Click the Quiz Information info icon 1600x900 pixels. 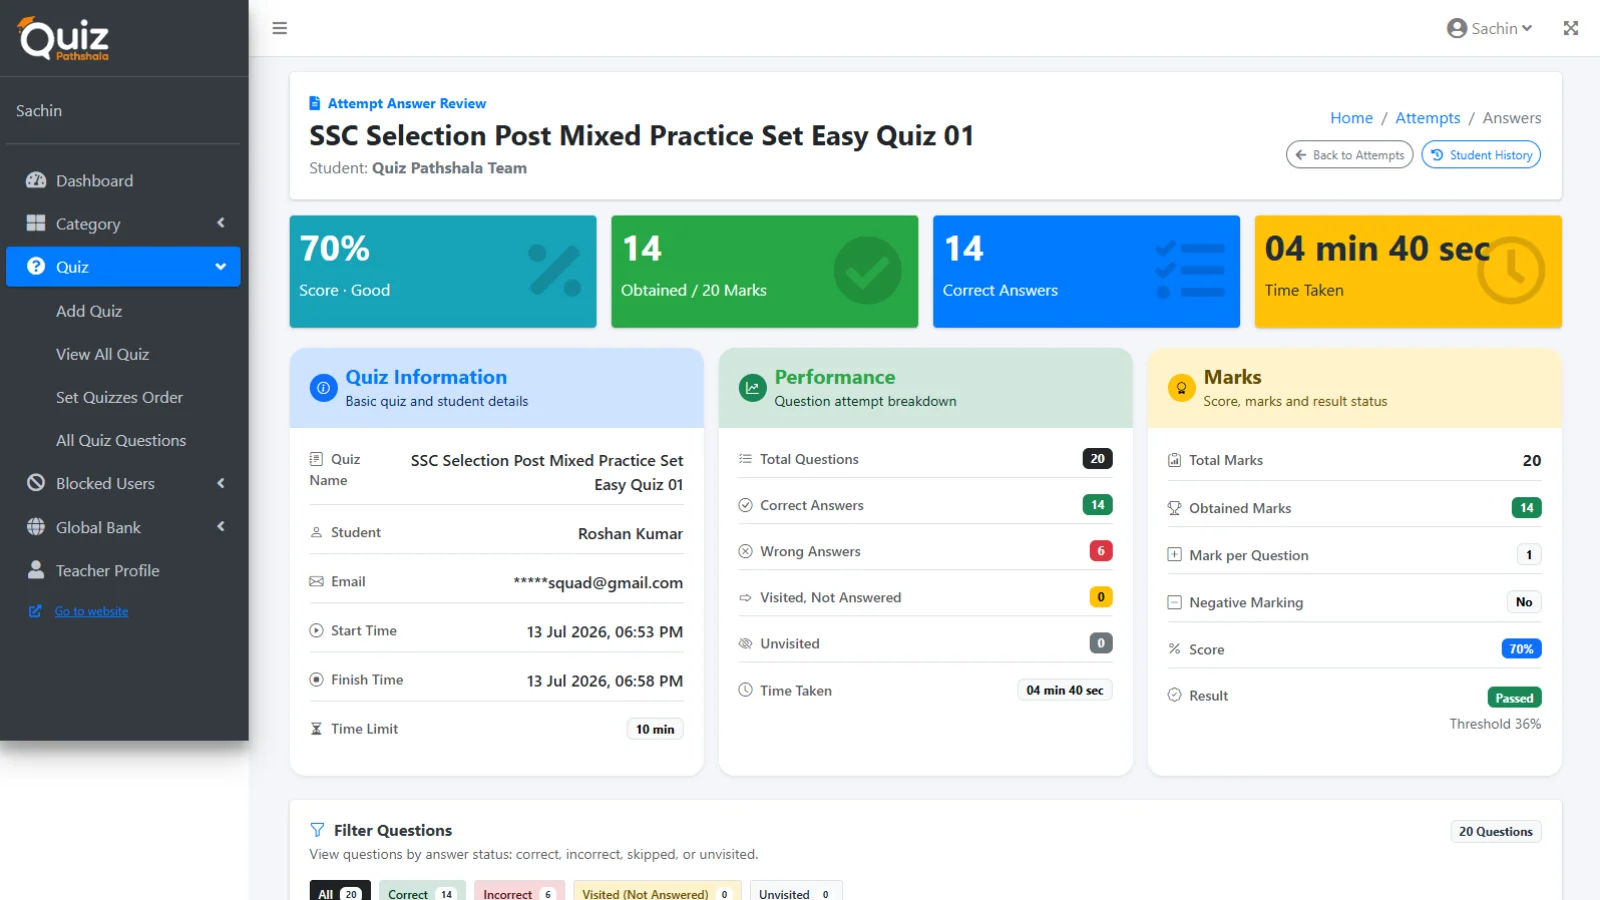pyautogui.click(x=323, y=388)
